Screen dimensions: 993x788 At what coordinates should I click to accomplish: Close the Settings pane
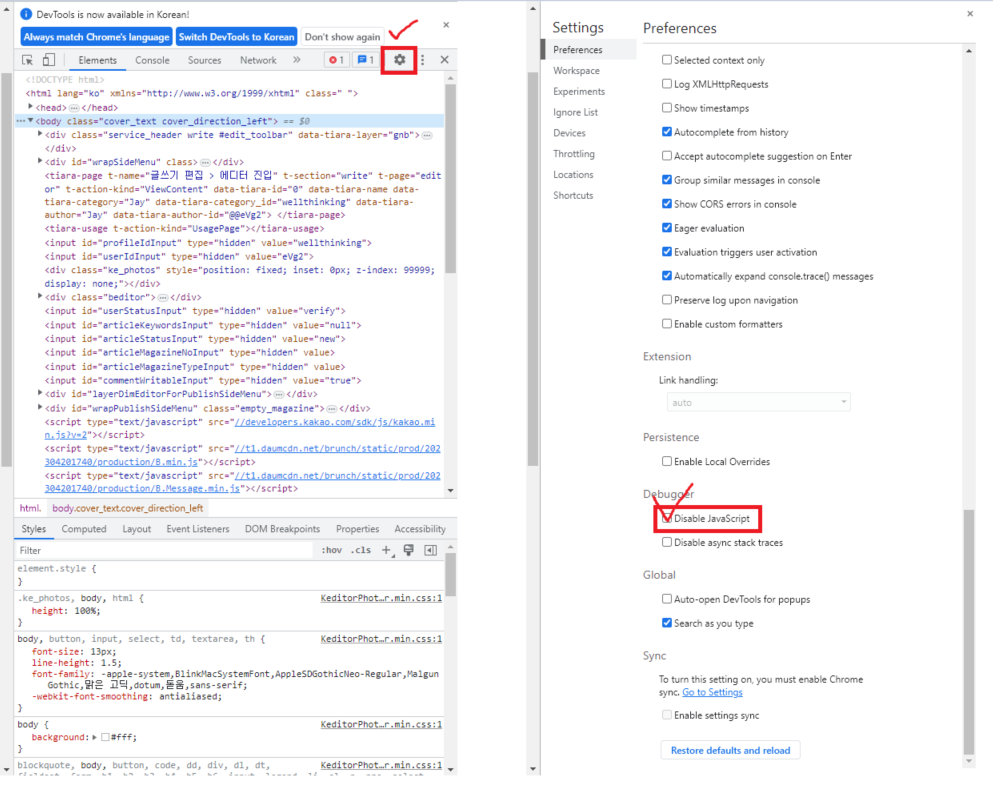coord(970,13)
